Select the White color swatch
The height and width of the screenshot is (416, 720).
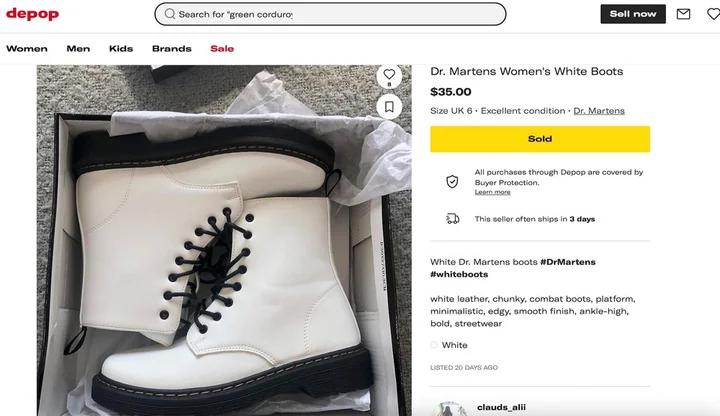(434, 345)
